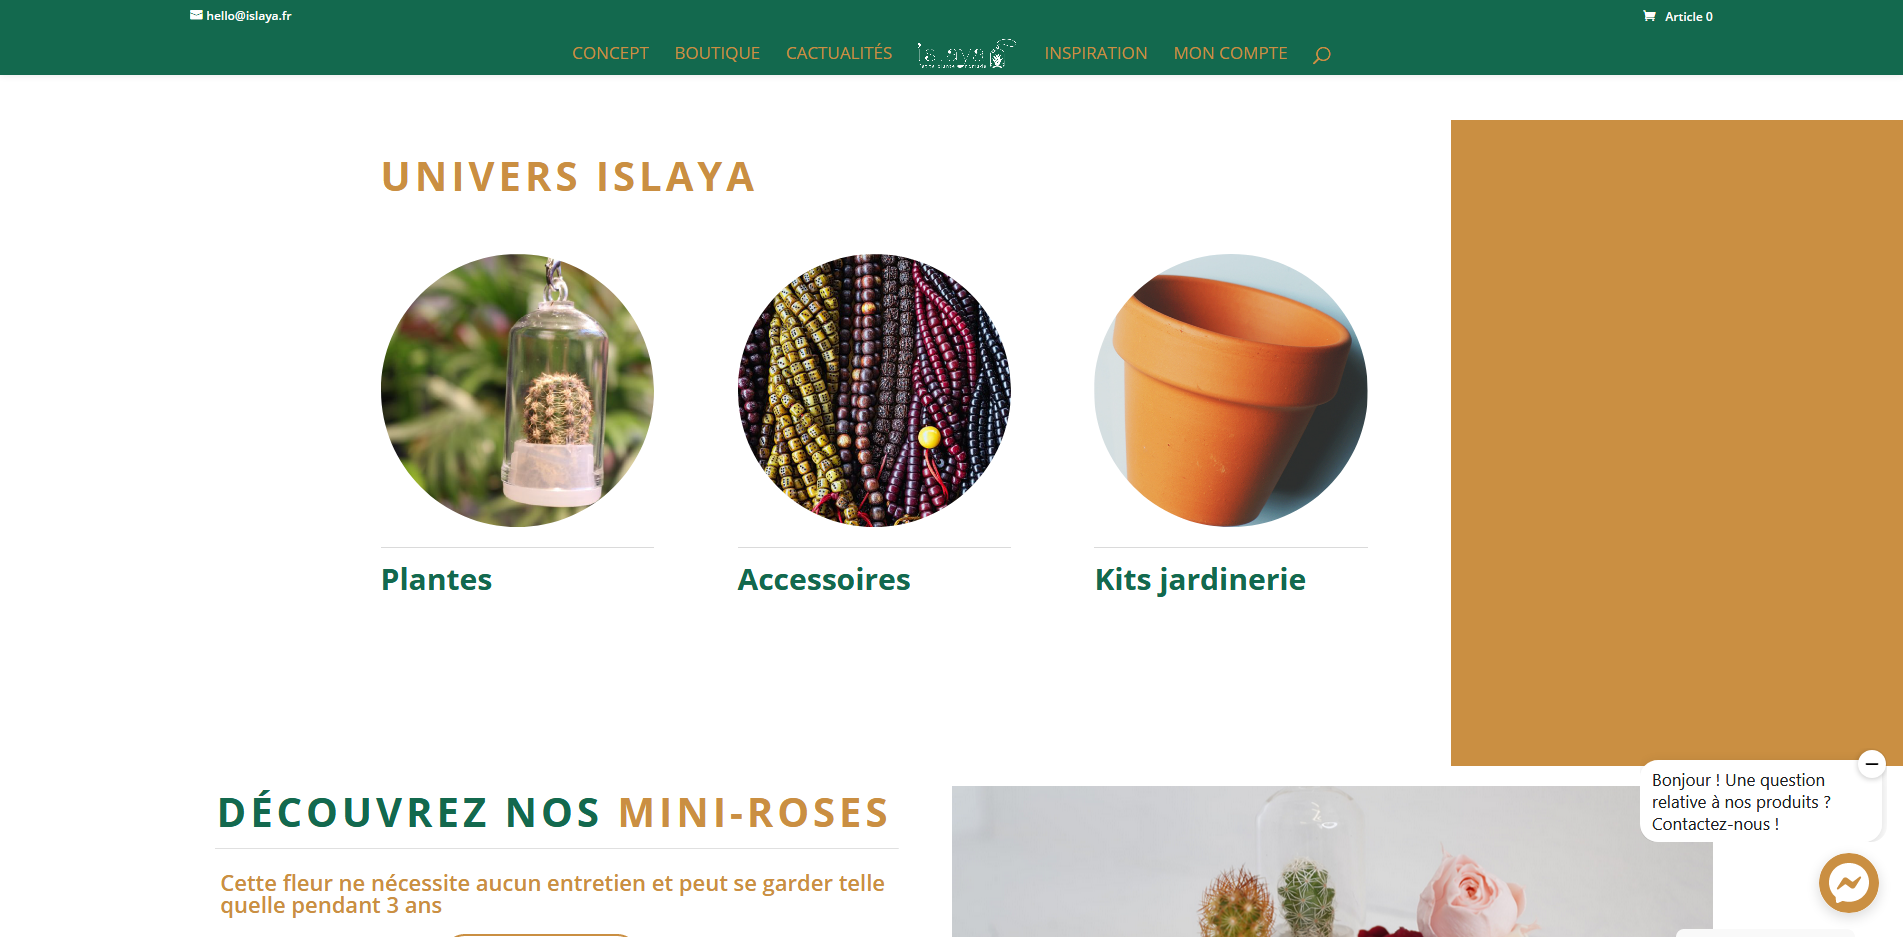Open the Plantes category link
This screenshot has width=1903, height=937.
click(436, 579)
